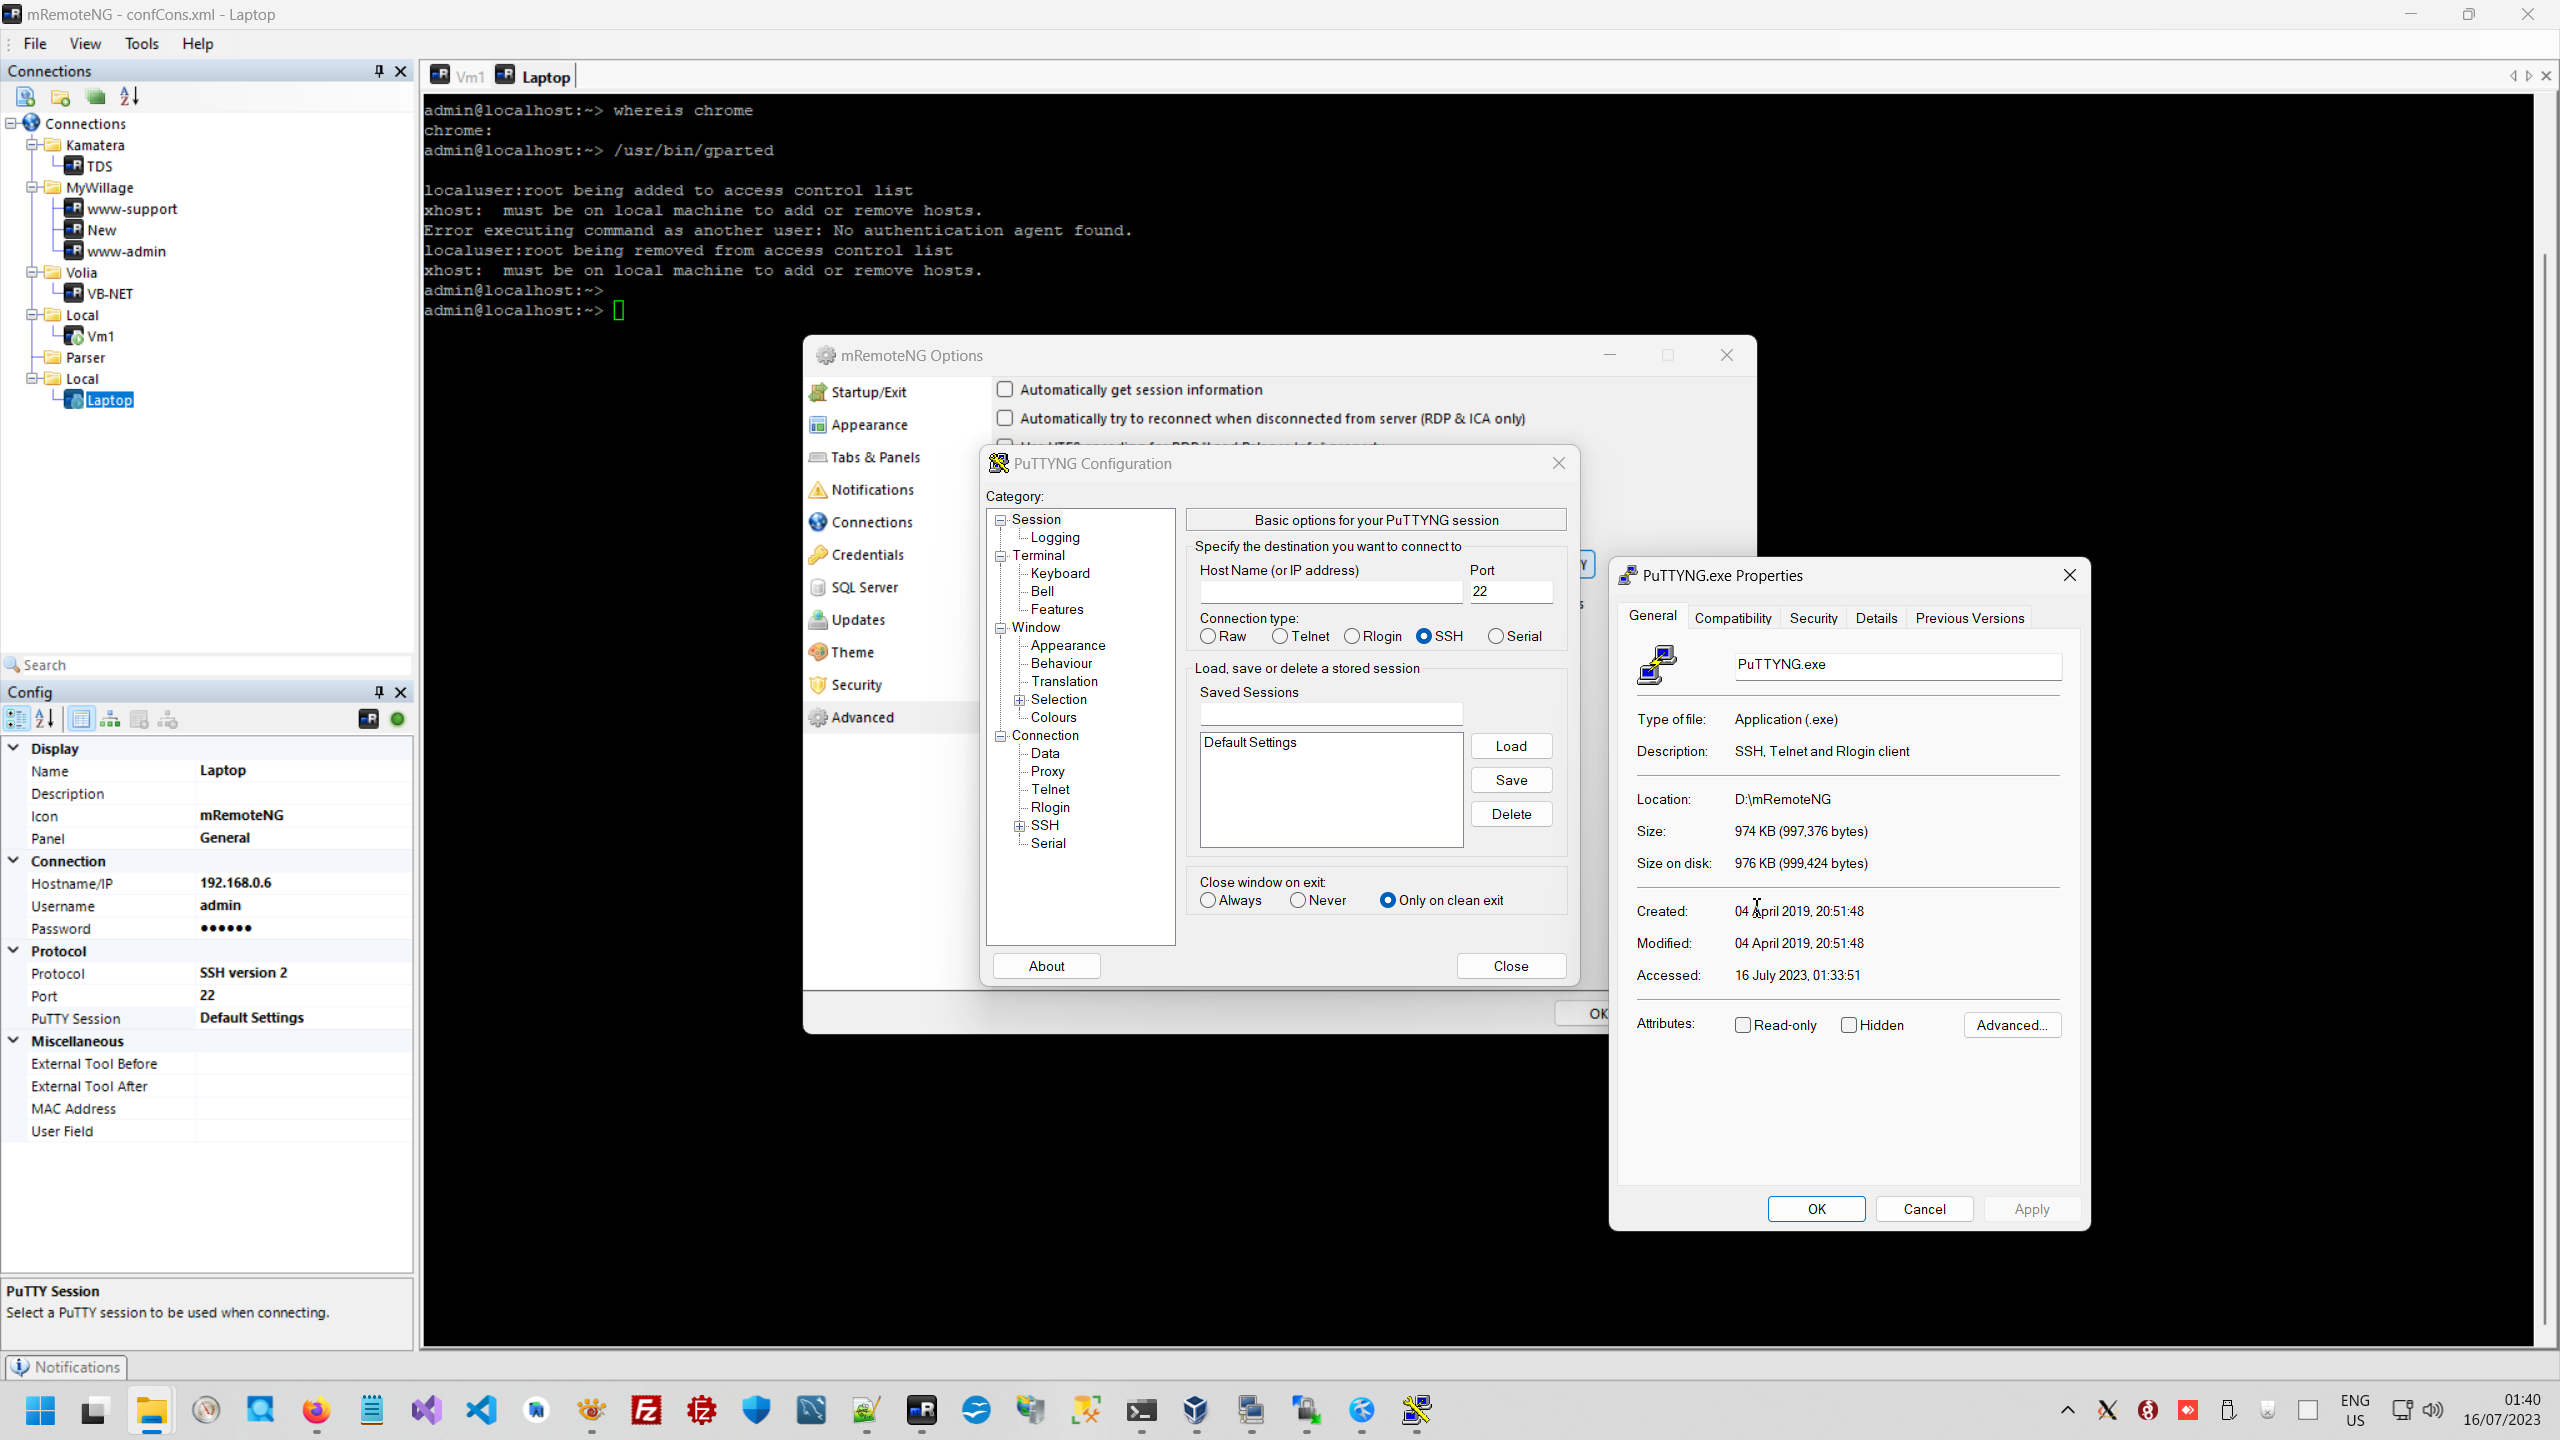Create a new folder in Connections panel
Viewport: 2560px width, 1440px height.
[60, 96]
